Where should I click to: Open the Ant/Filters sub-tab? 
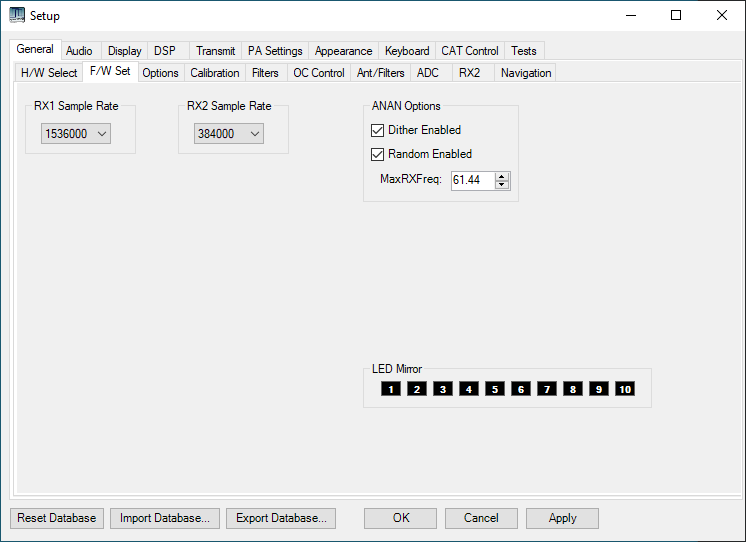click(381, 73)
